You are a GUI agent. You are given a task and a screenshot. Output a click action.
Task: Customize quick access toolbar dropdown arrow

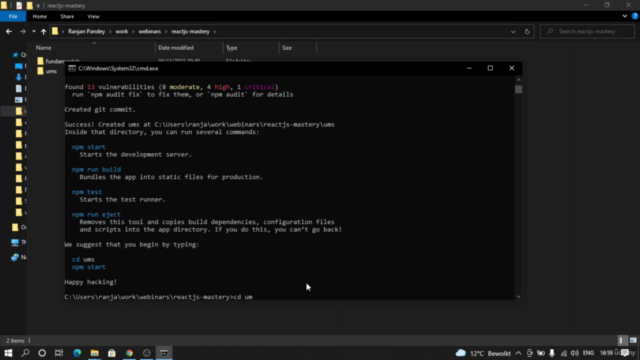38,6
